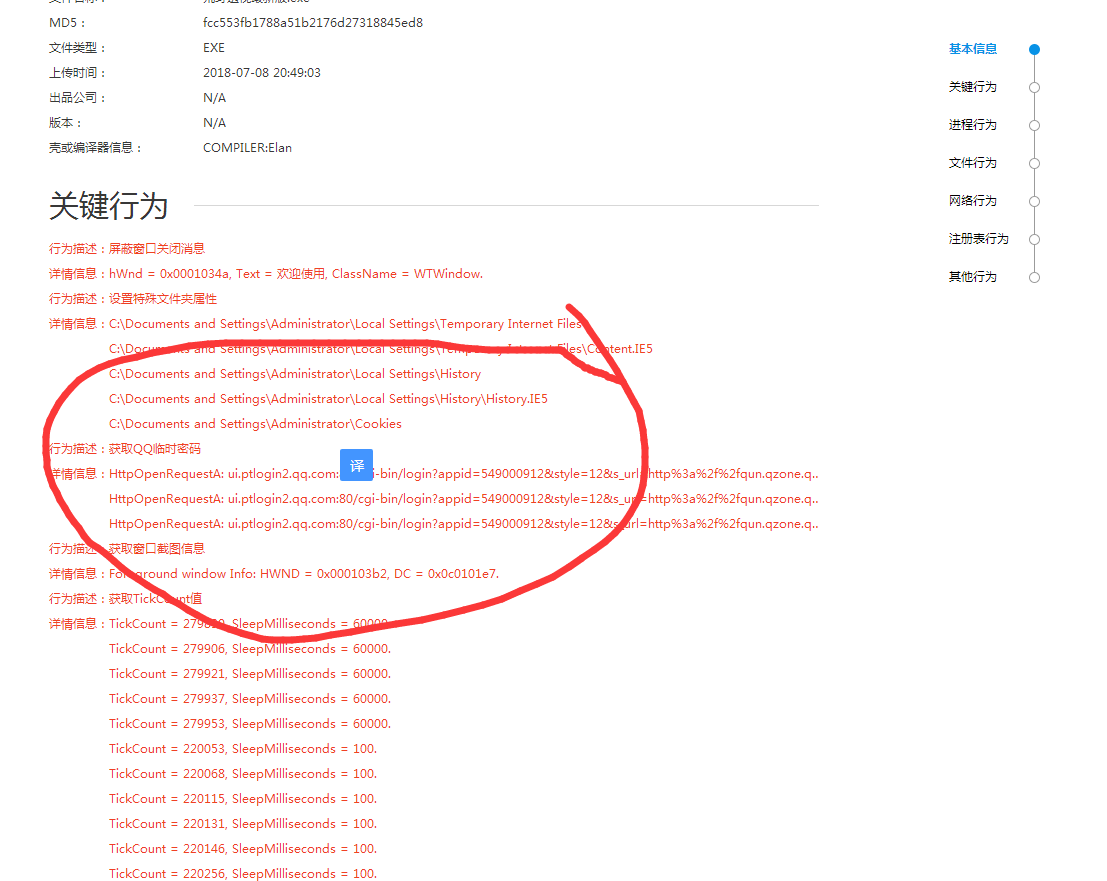This screenshot has width=1107, height=881.
Task: Navigate to 文件行为 in the sidebar
Action: (x=972, y=163)
